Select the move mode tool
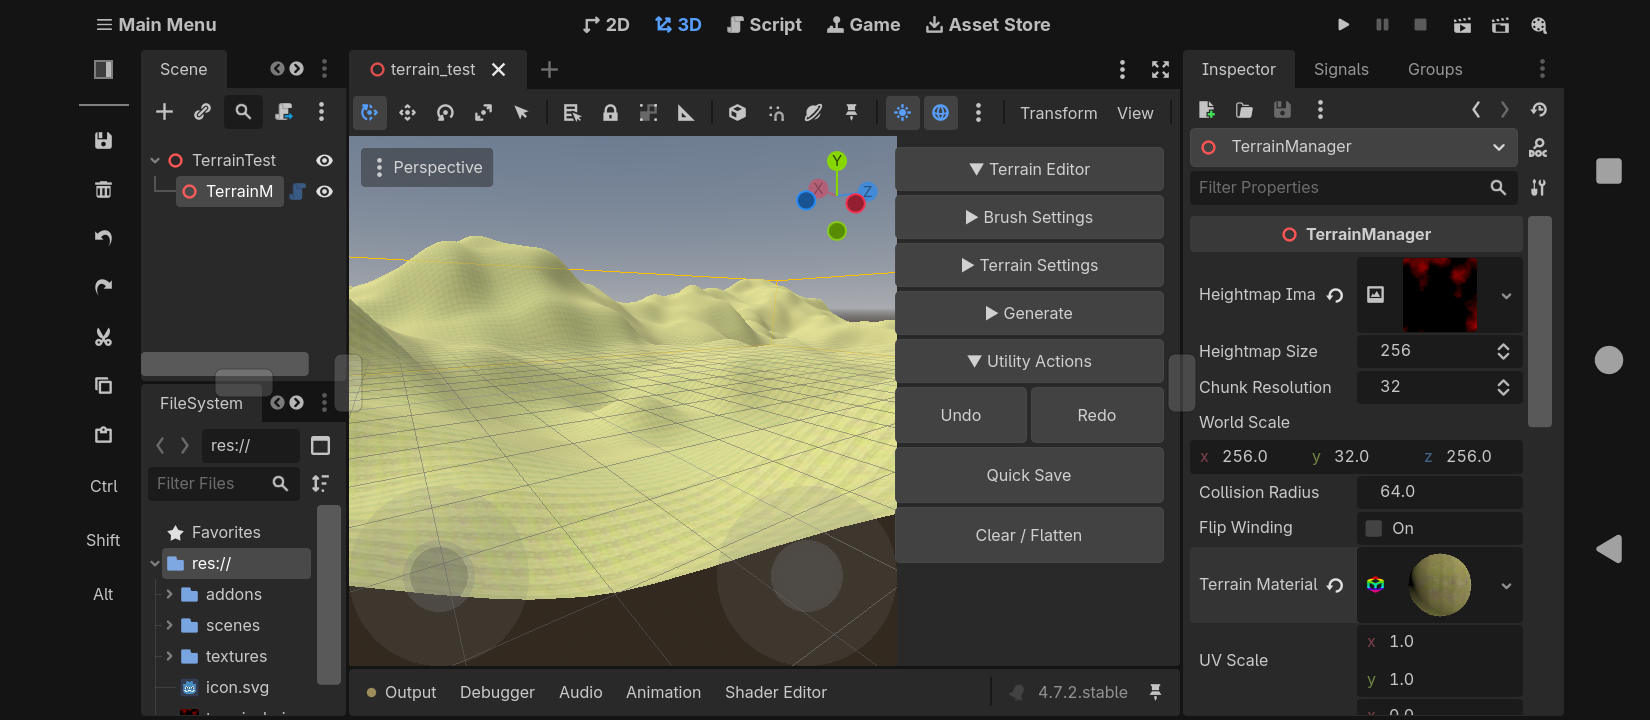1650x720 pixels. pos(407,113)
